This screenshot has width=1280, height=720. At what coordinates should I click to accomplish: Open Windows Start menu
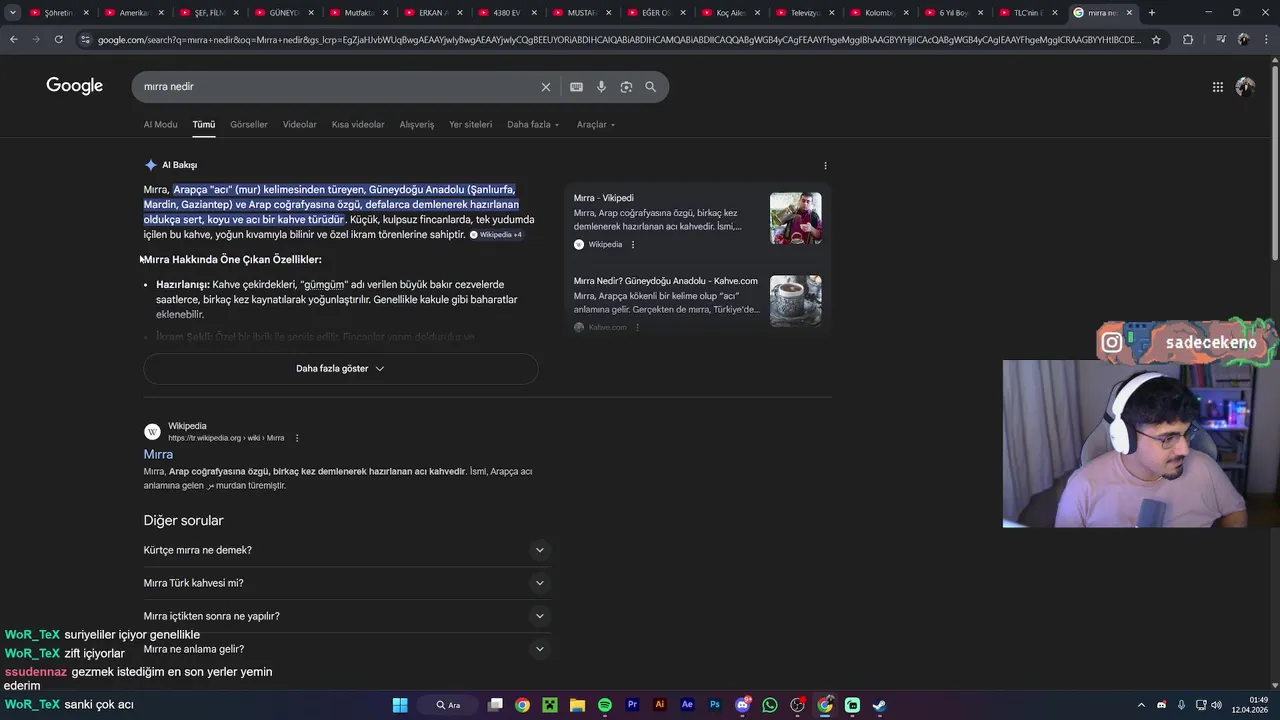click(400, 705)
